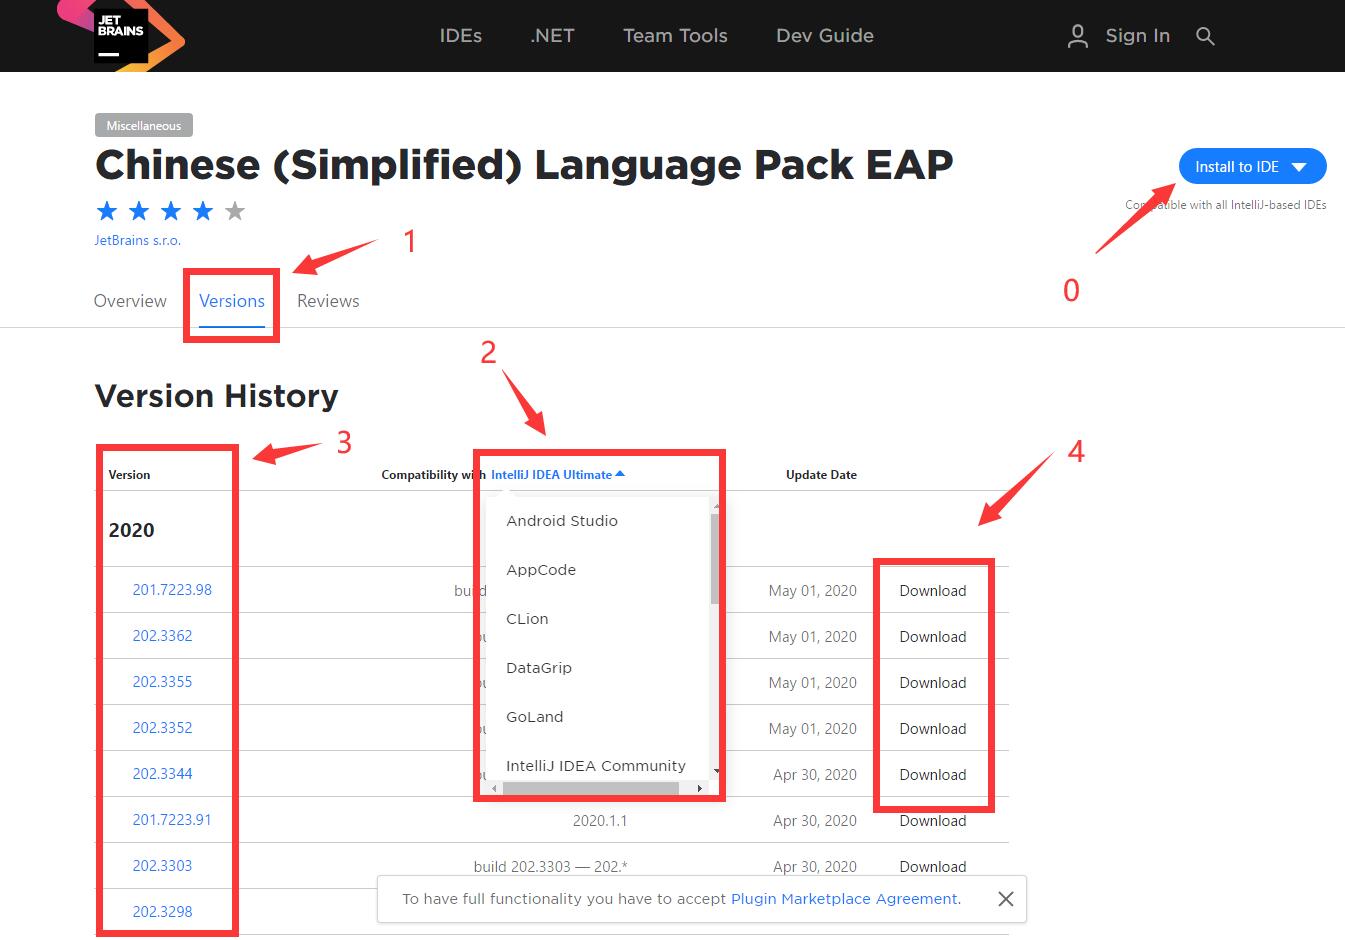
Task: Click the 2020.1.1 compatibility text
Action: click(600, 821)
